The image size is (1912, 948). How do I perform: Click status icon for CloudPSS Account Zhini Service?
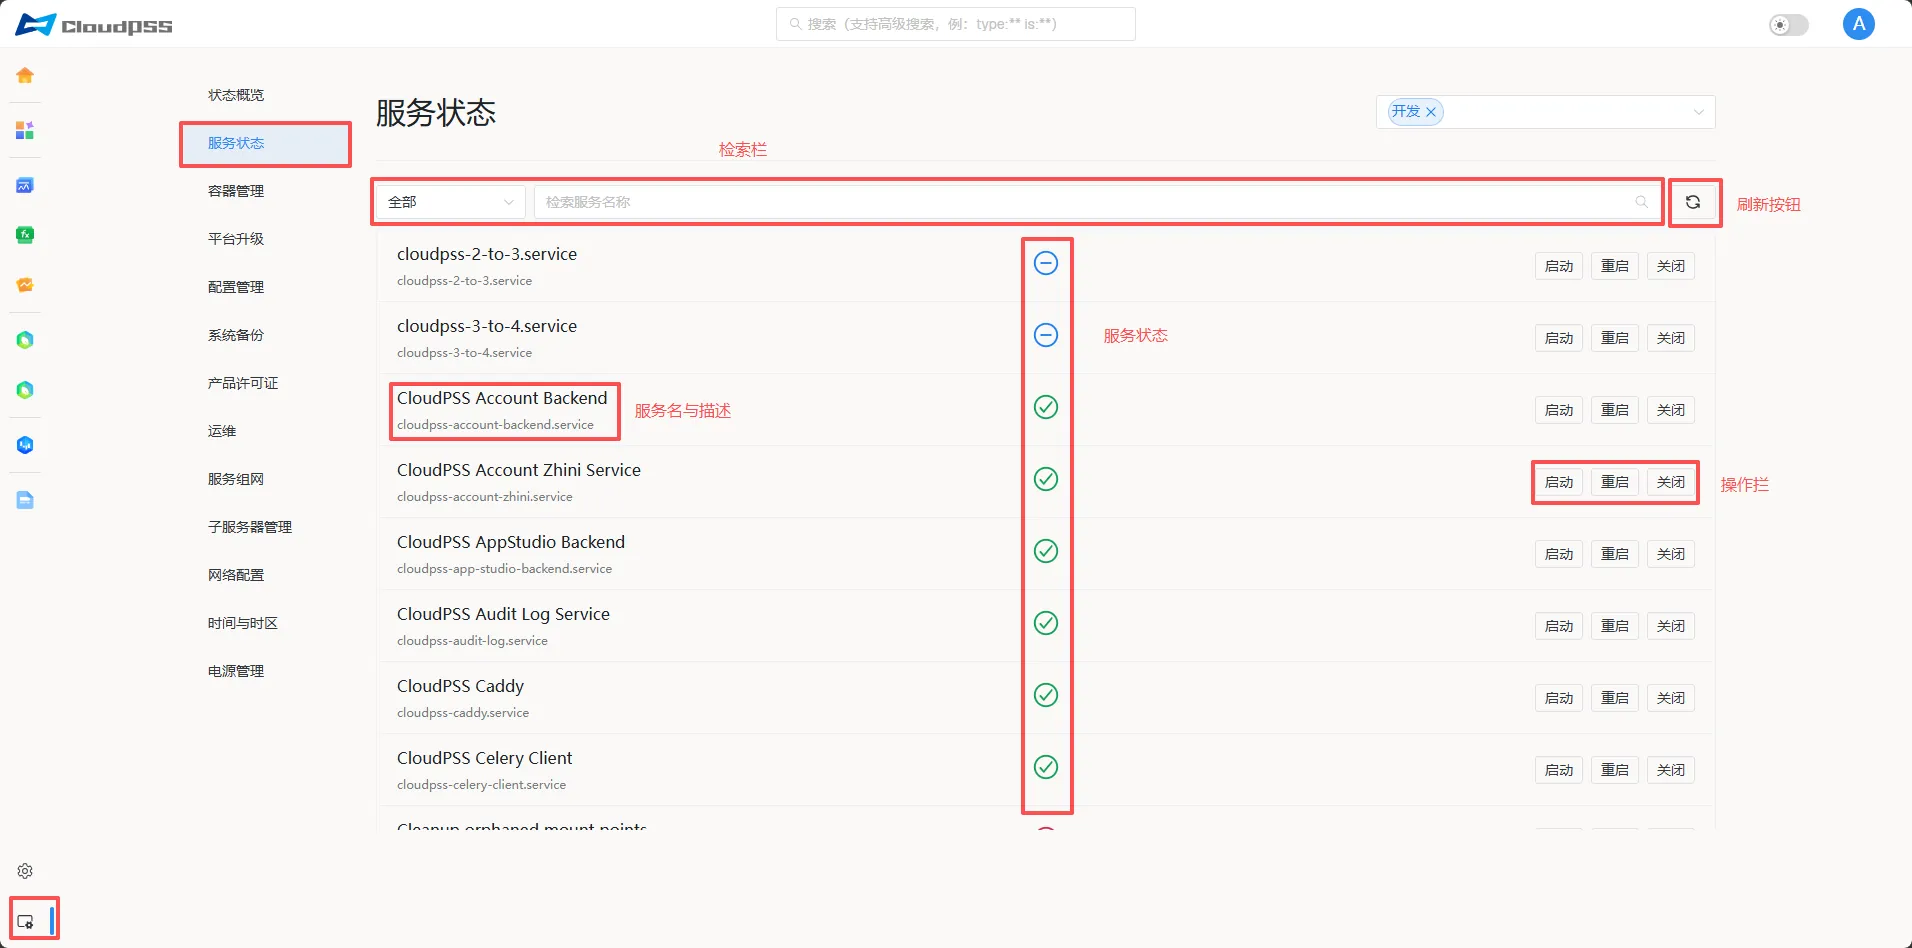(x=1046, y=479)
